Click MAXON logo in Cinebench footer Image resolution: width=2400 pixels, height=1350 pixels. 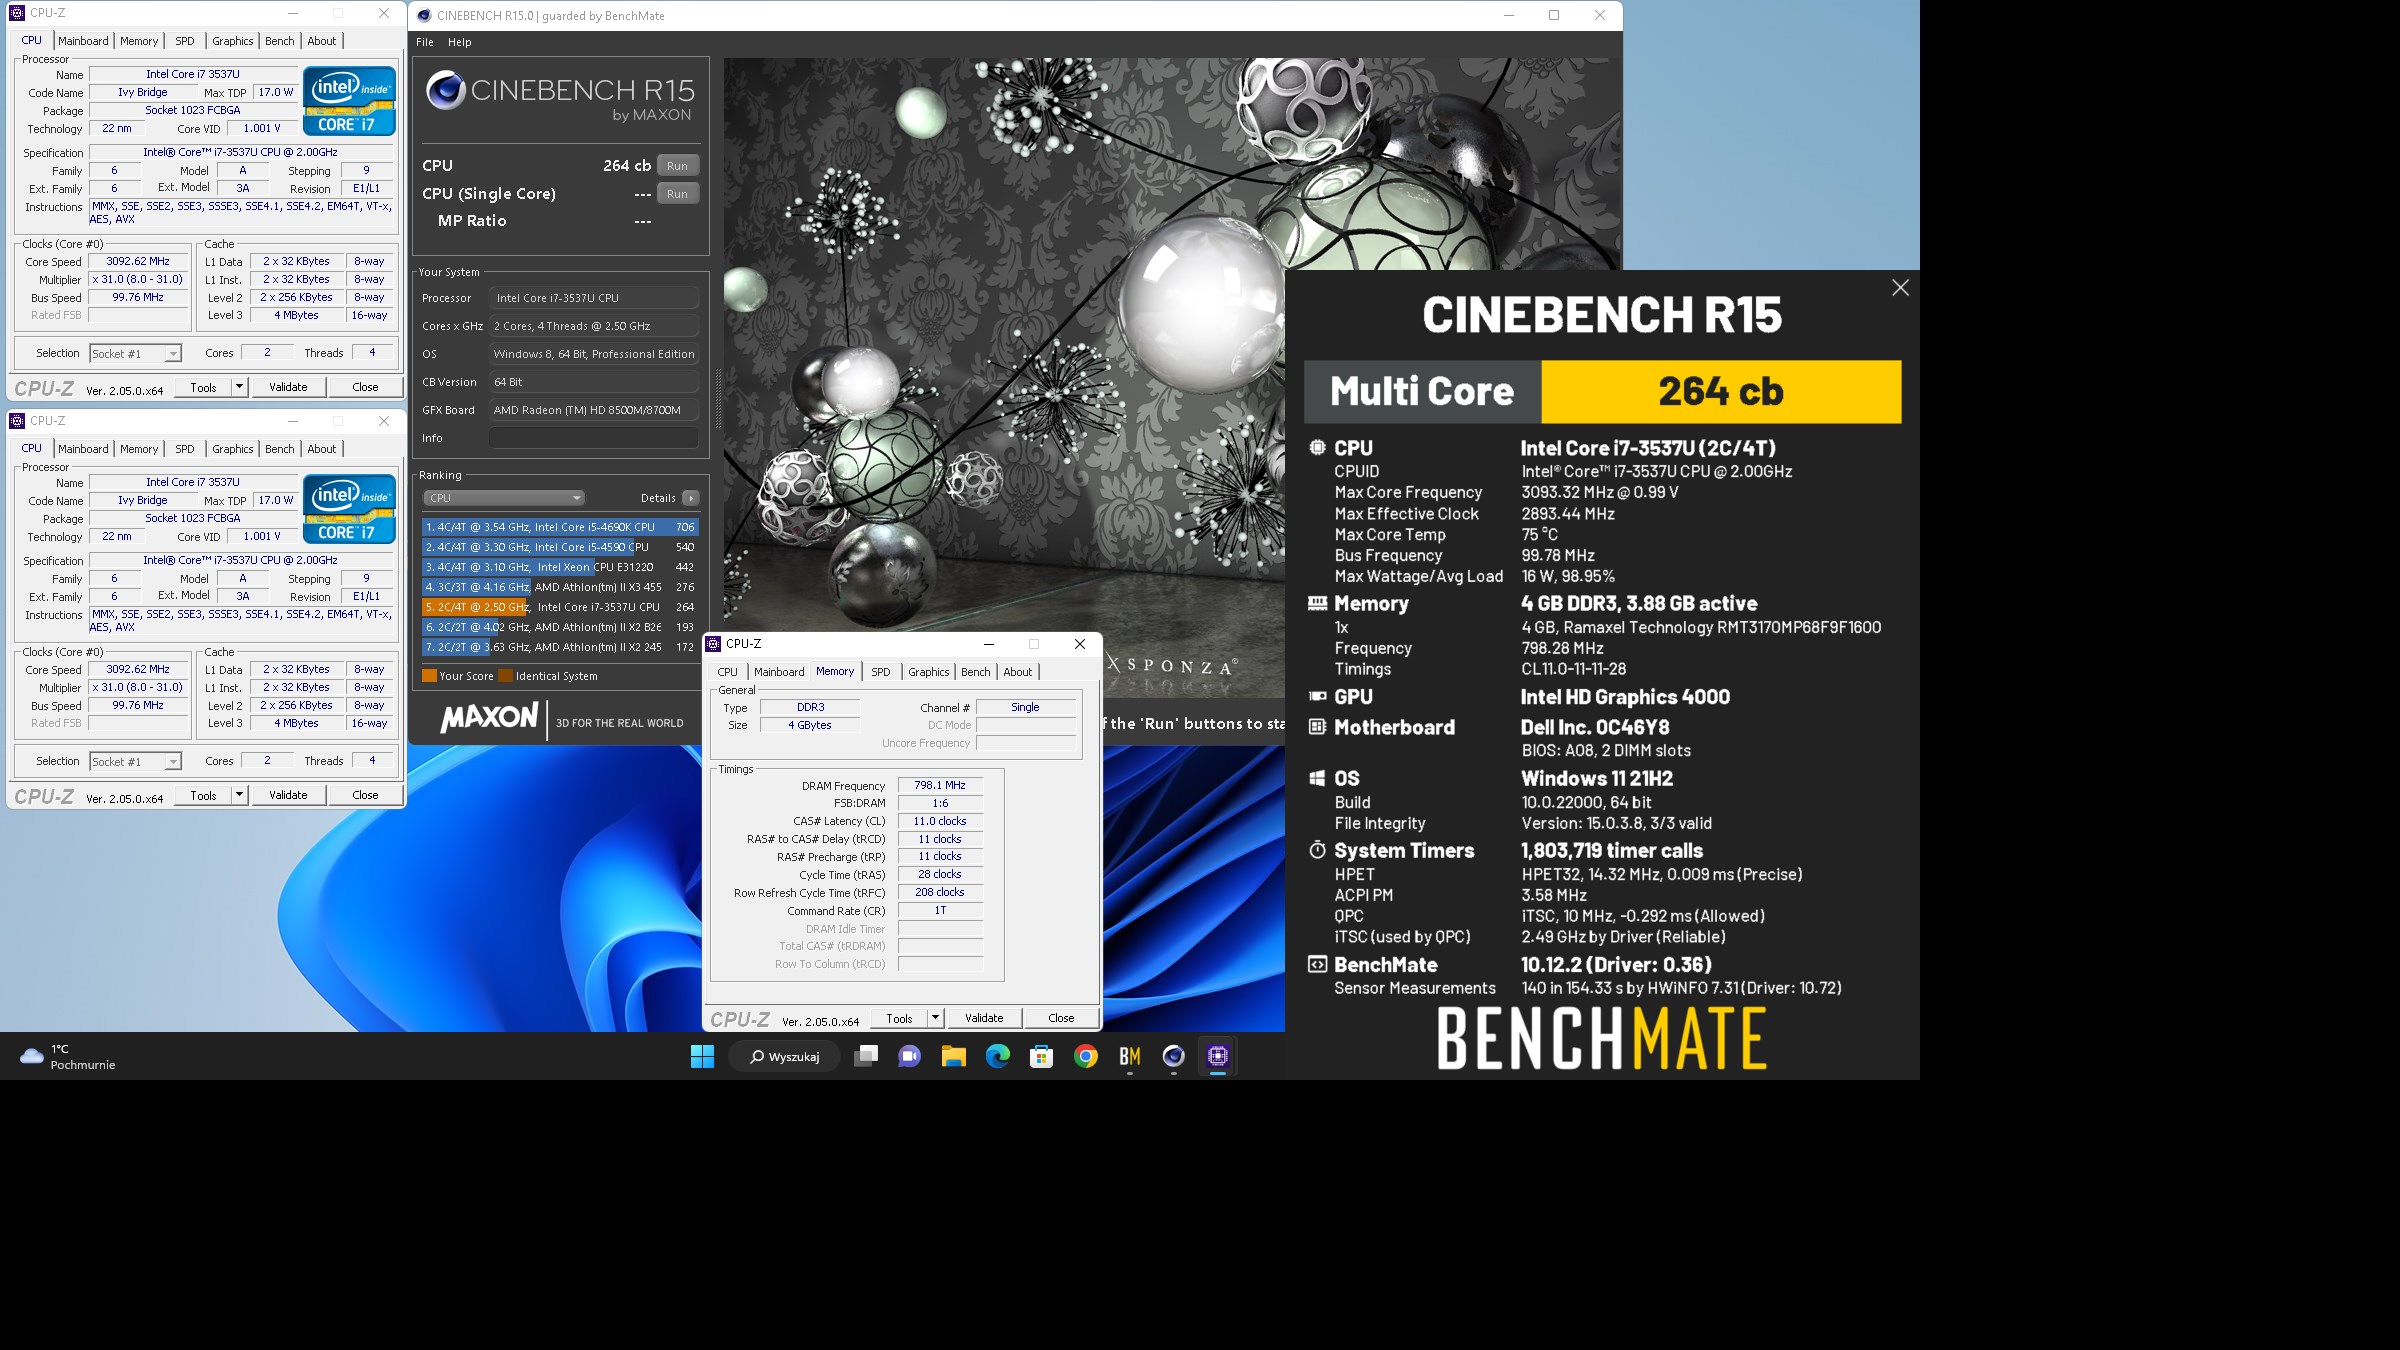(x=489, y=717)
